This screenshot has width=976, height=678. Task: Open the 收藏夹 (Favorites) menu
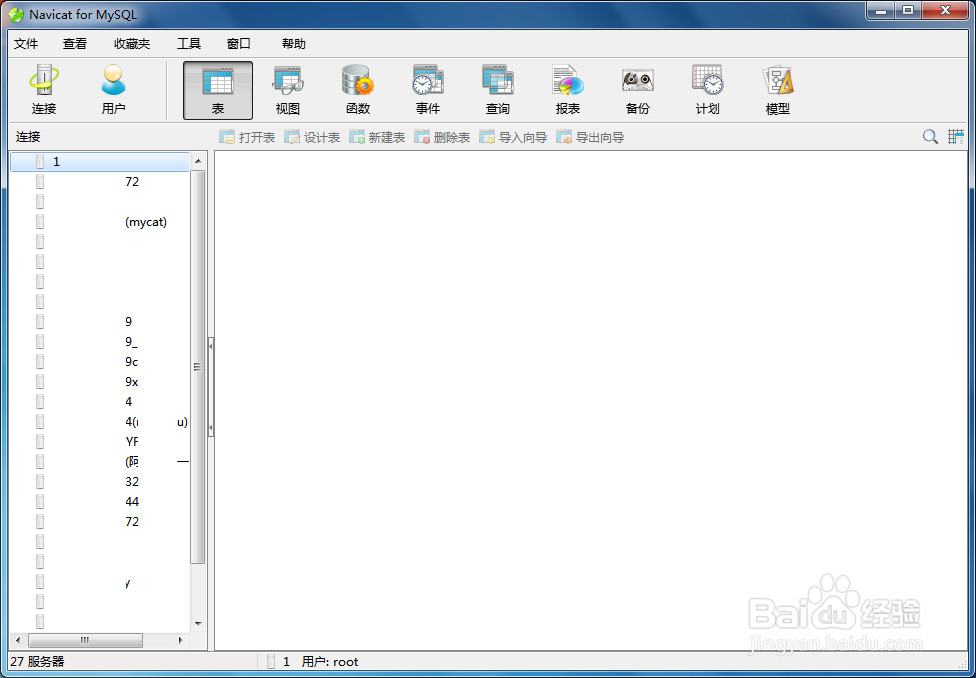pyautogui.click(x=132, y=44)
